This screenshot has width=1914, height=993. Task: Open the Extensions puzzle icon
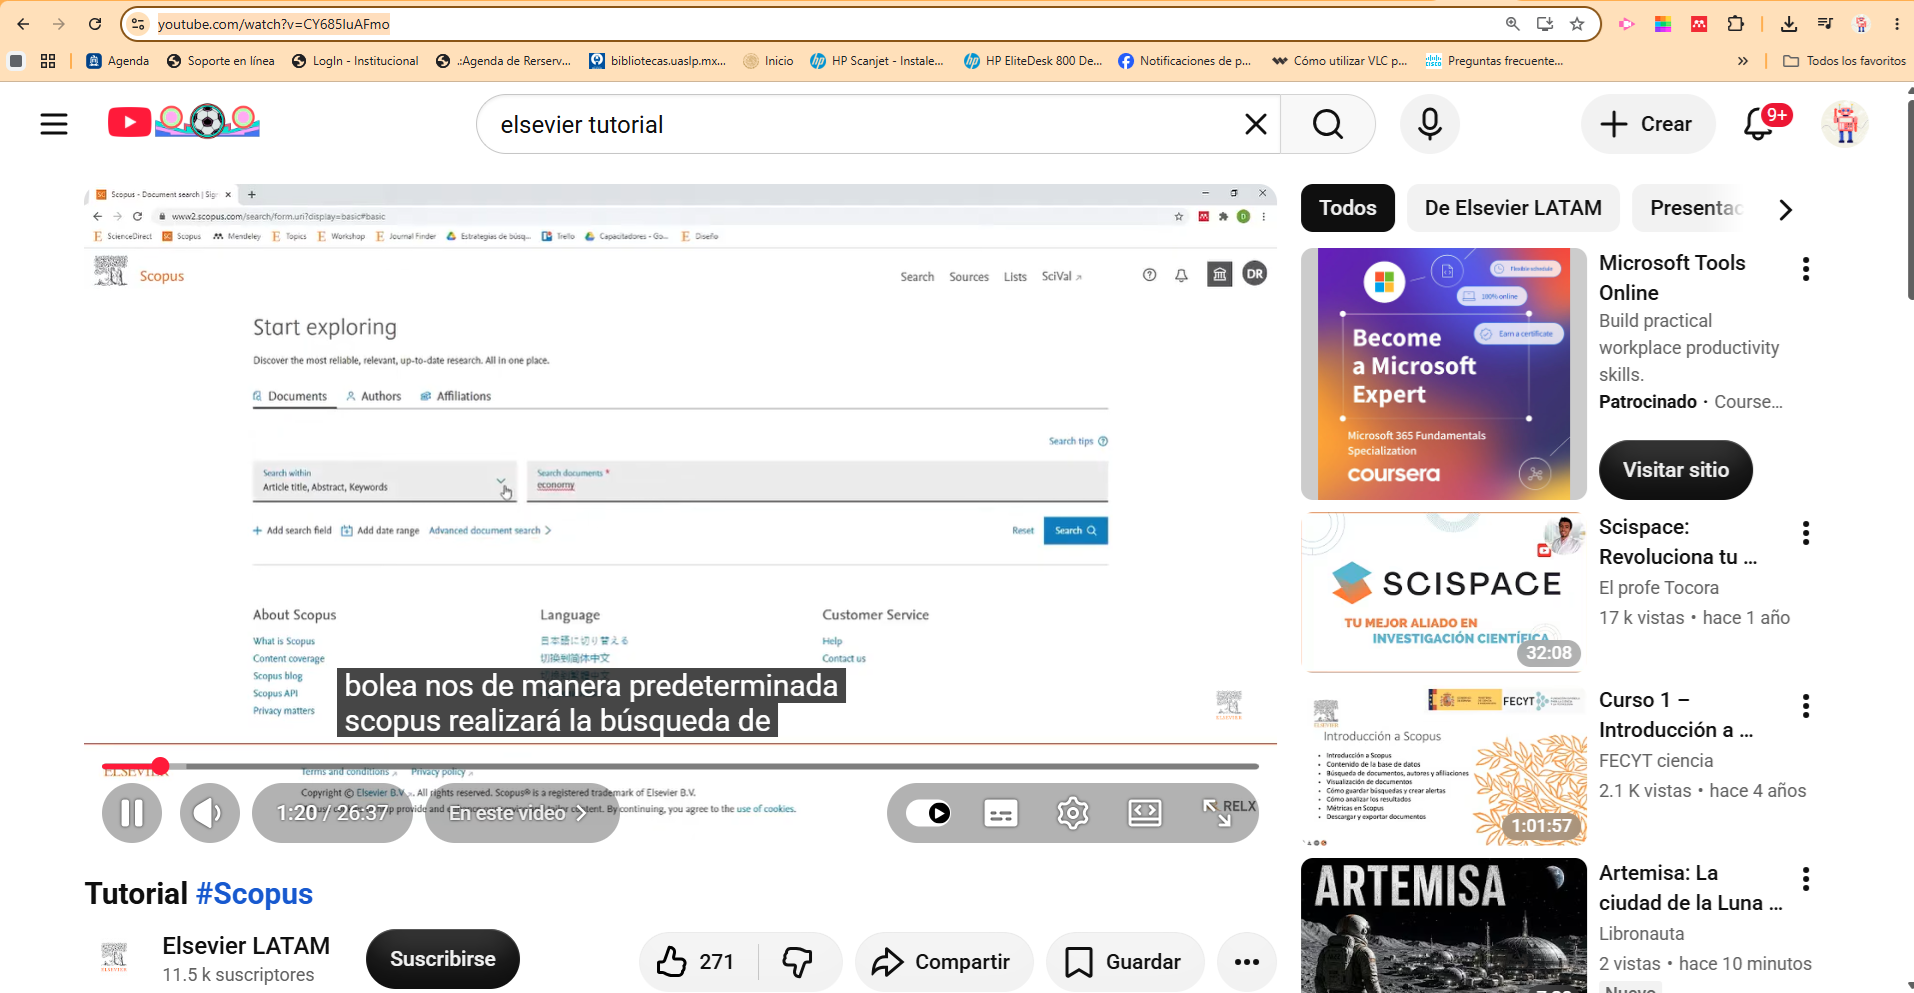1735,24
